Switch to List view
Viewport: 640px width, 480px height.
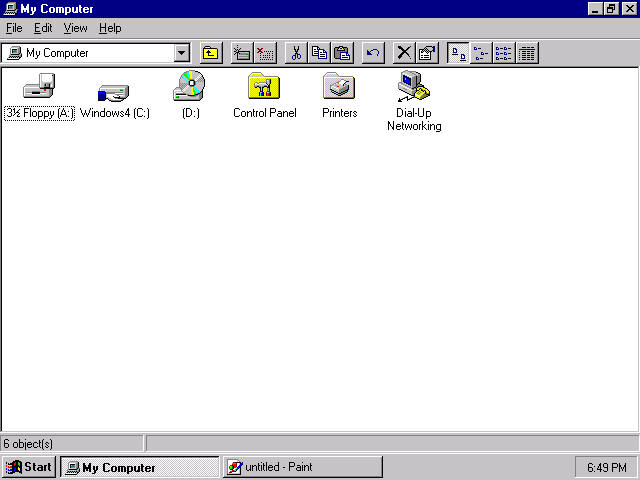point(504,53)
